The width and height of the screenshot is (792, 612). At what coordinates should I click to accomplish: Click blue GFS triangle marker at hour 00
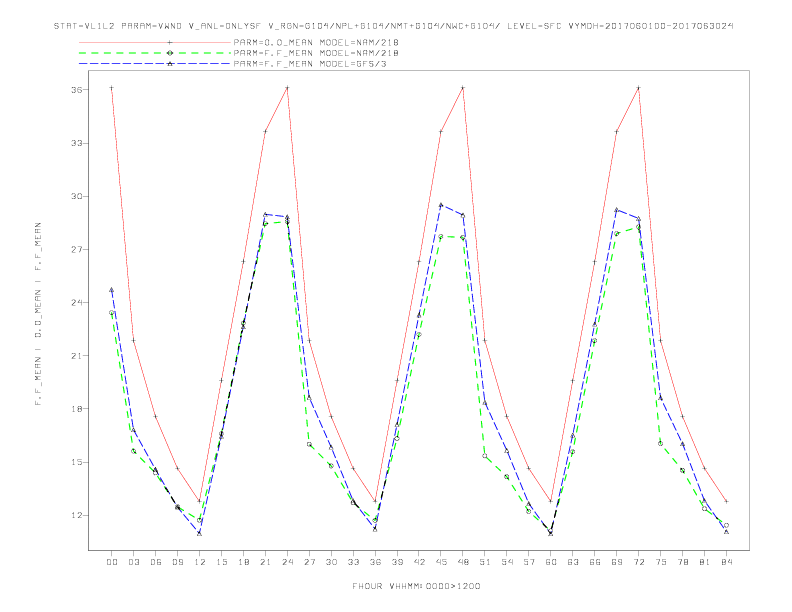click(112, 290)
